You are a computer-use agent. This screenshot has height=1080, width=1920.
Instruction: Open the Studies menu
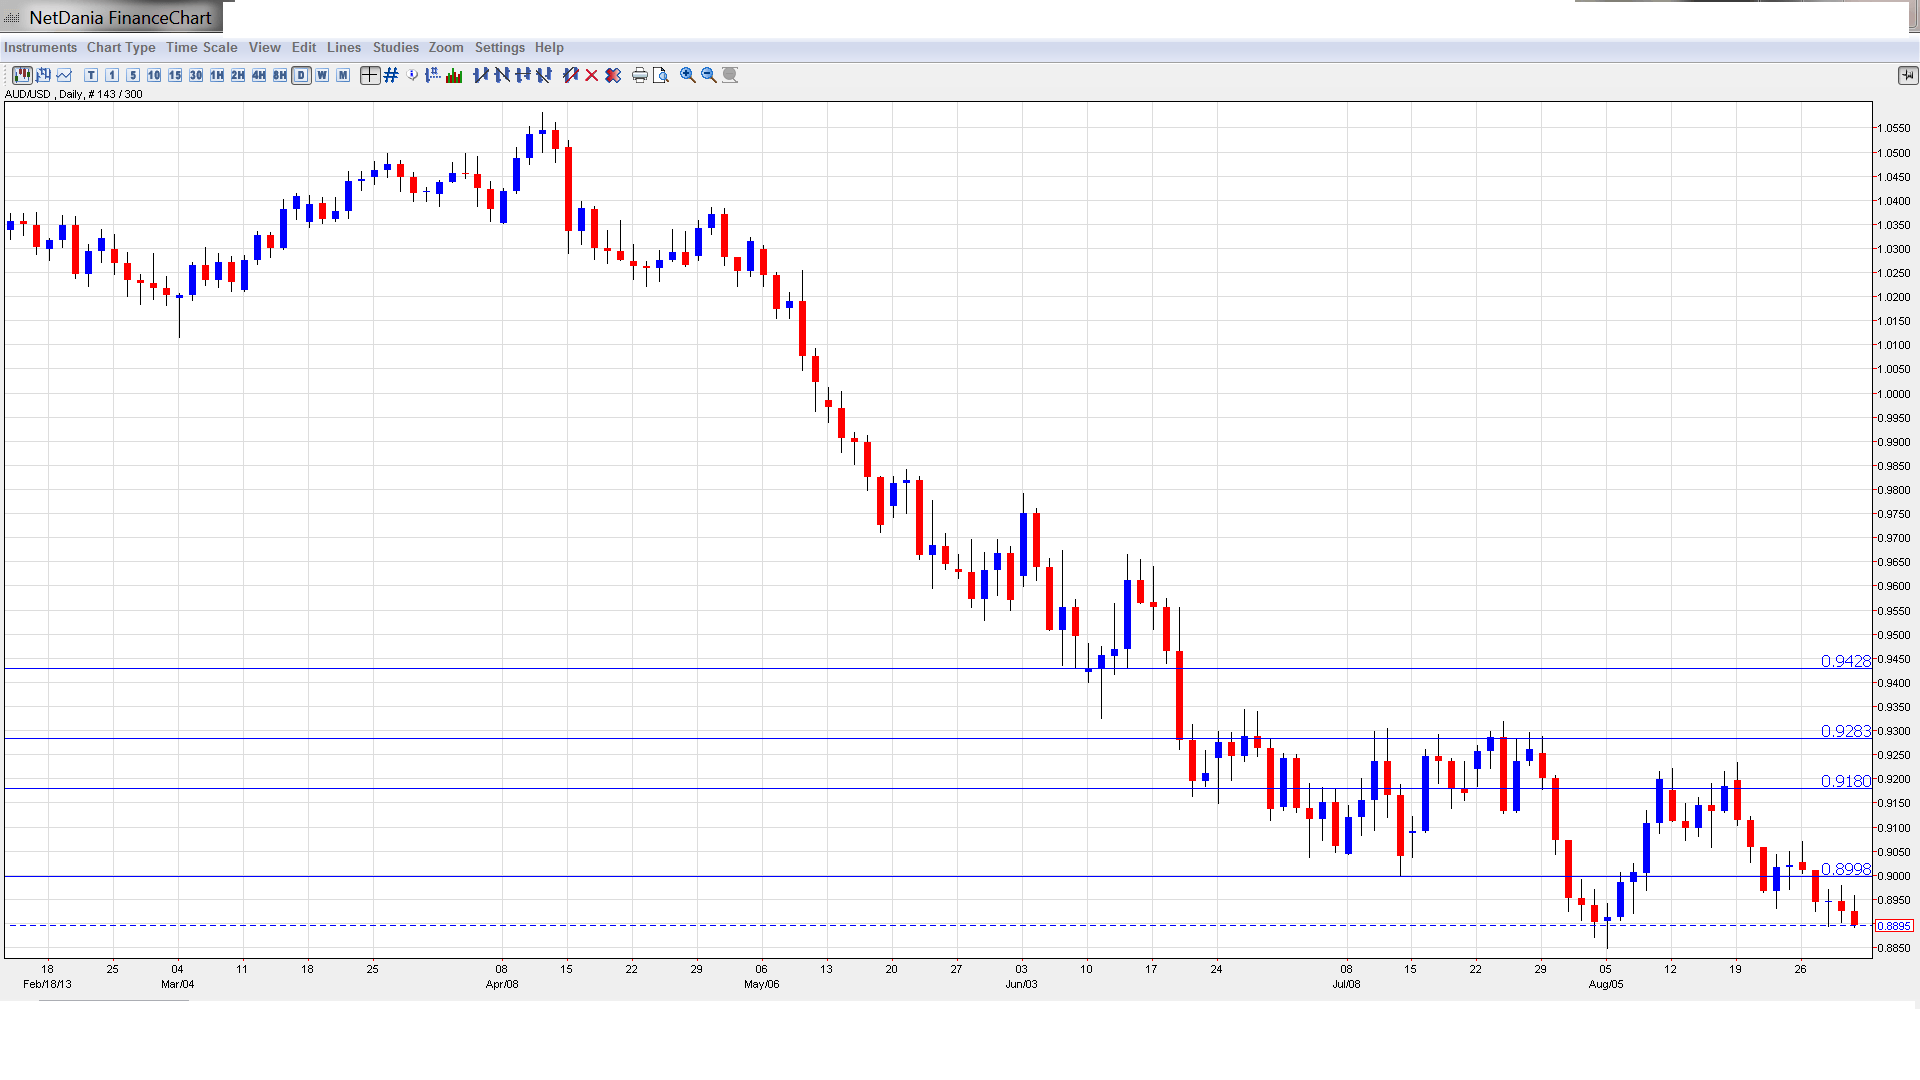point(395,47)
